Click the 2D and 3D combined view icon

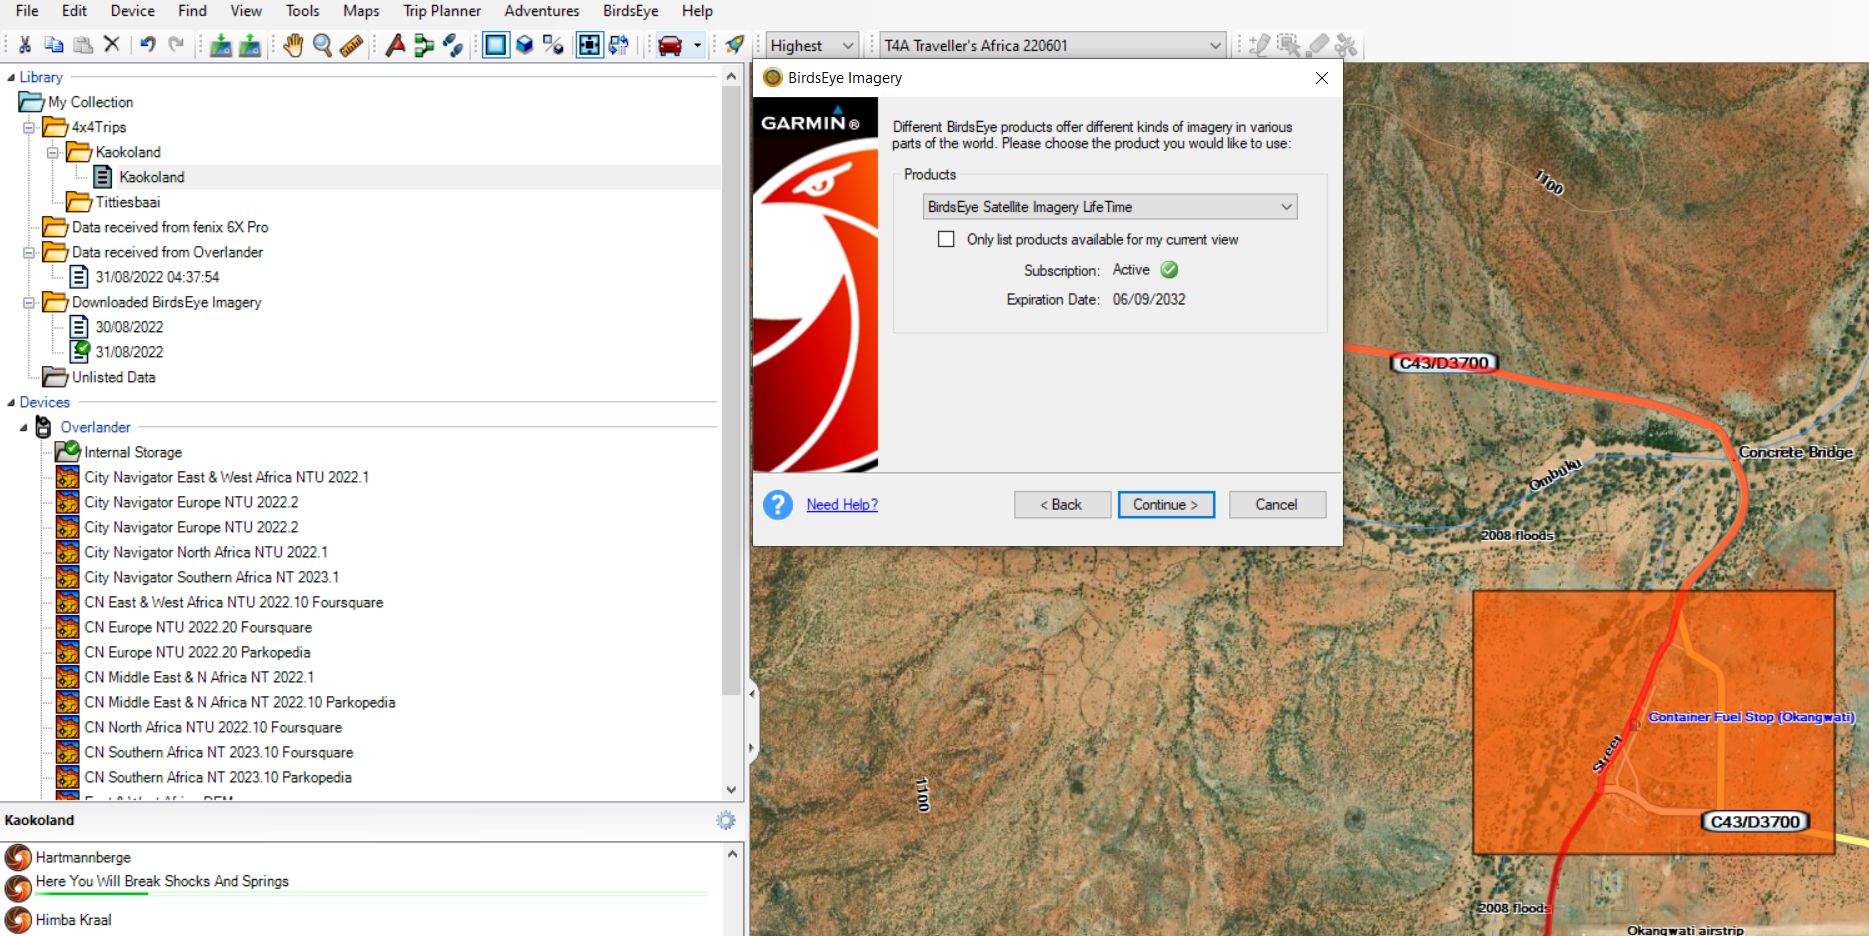(x=554, y=45)
